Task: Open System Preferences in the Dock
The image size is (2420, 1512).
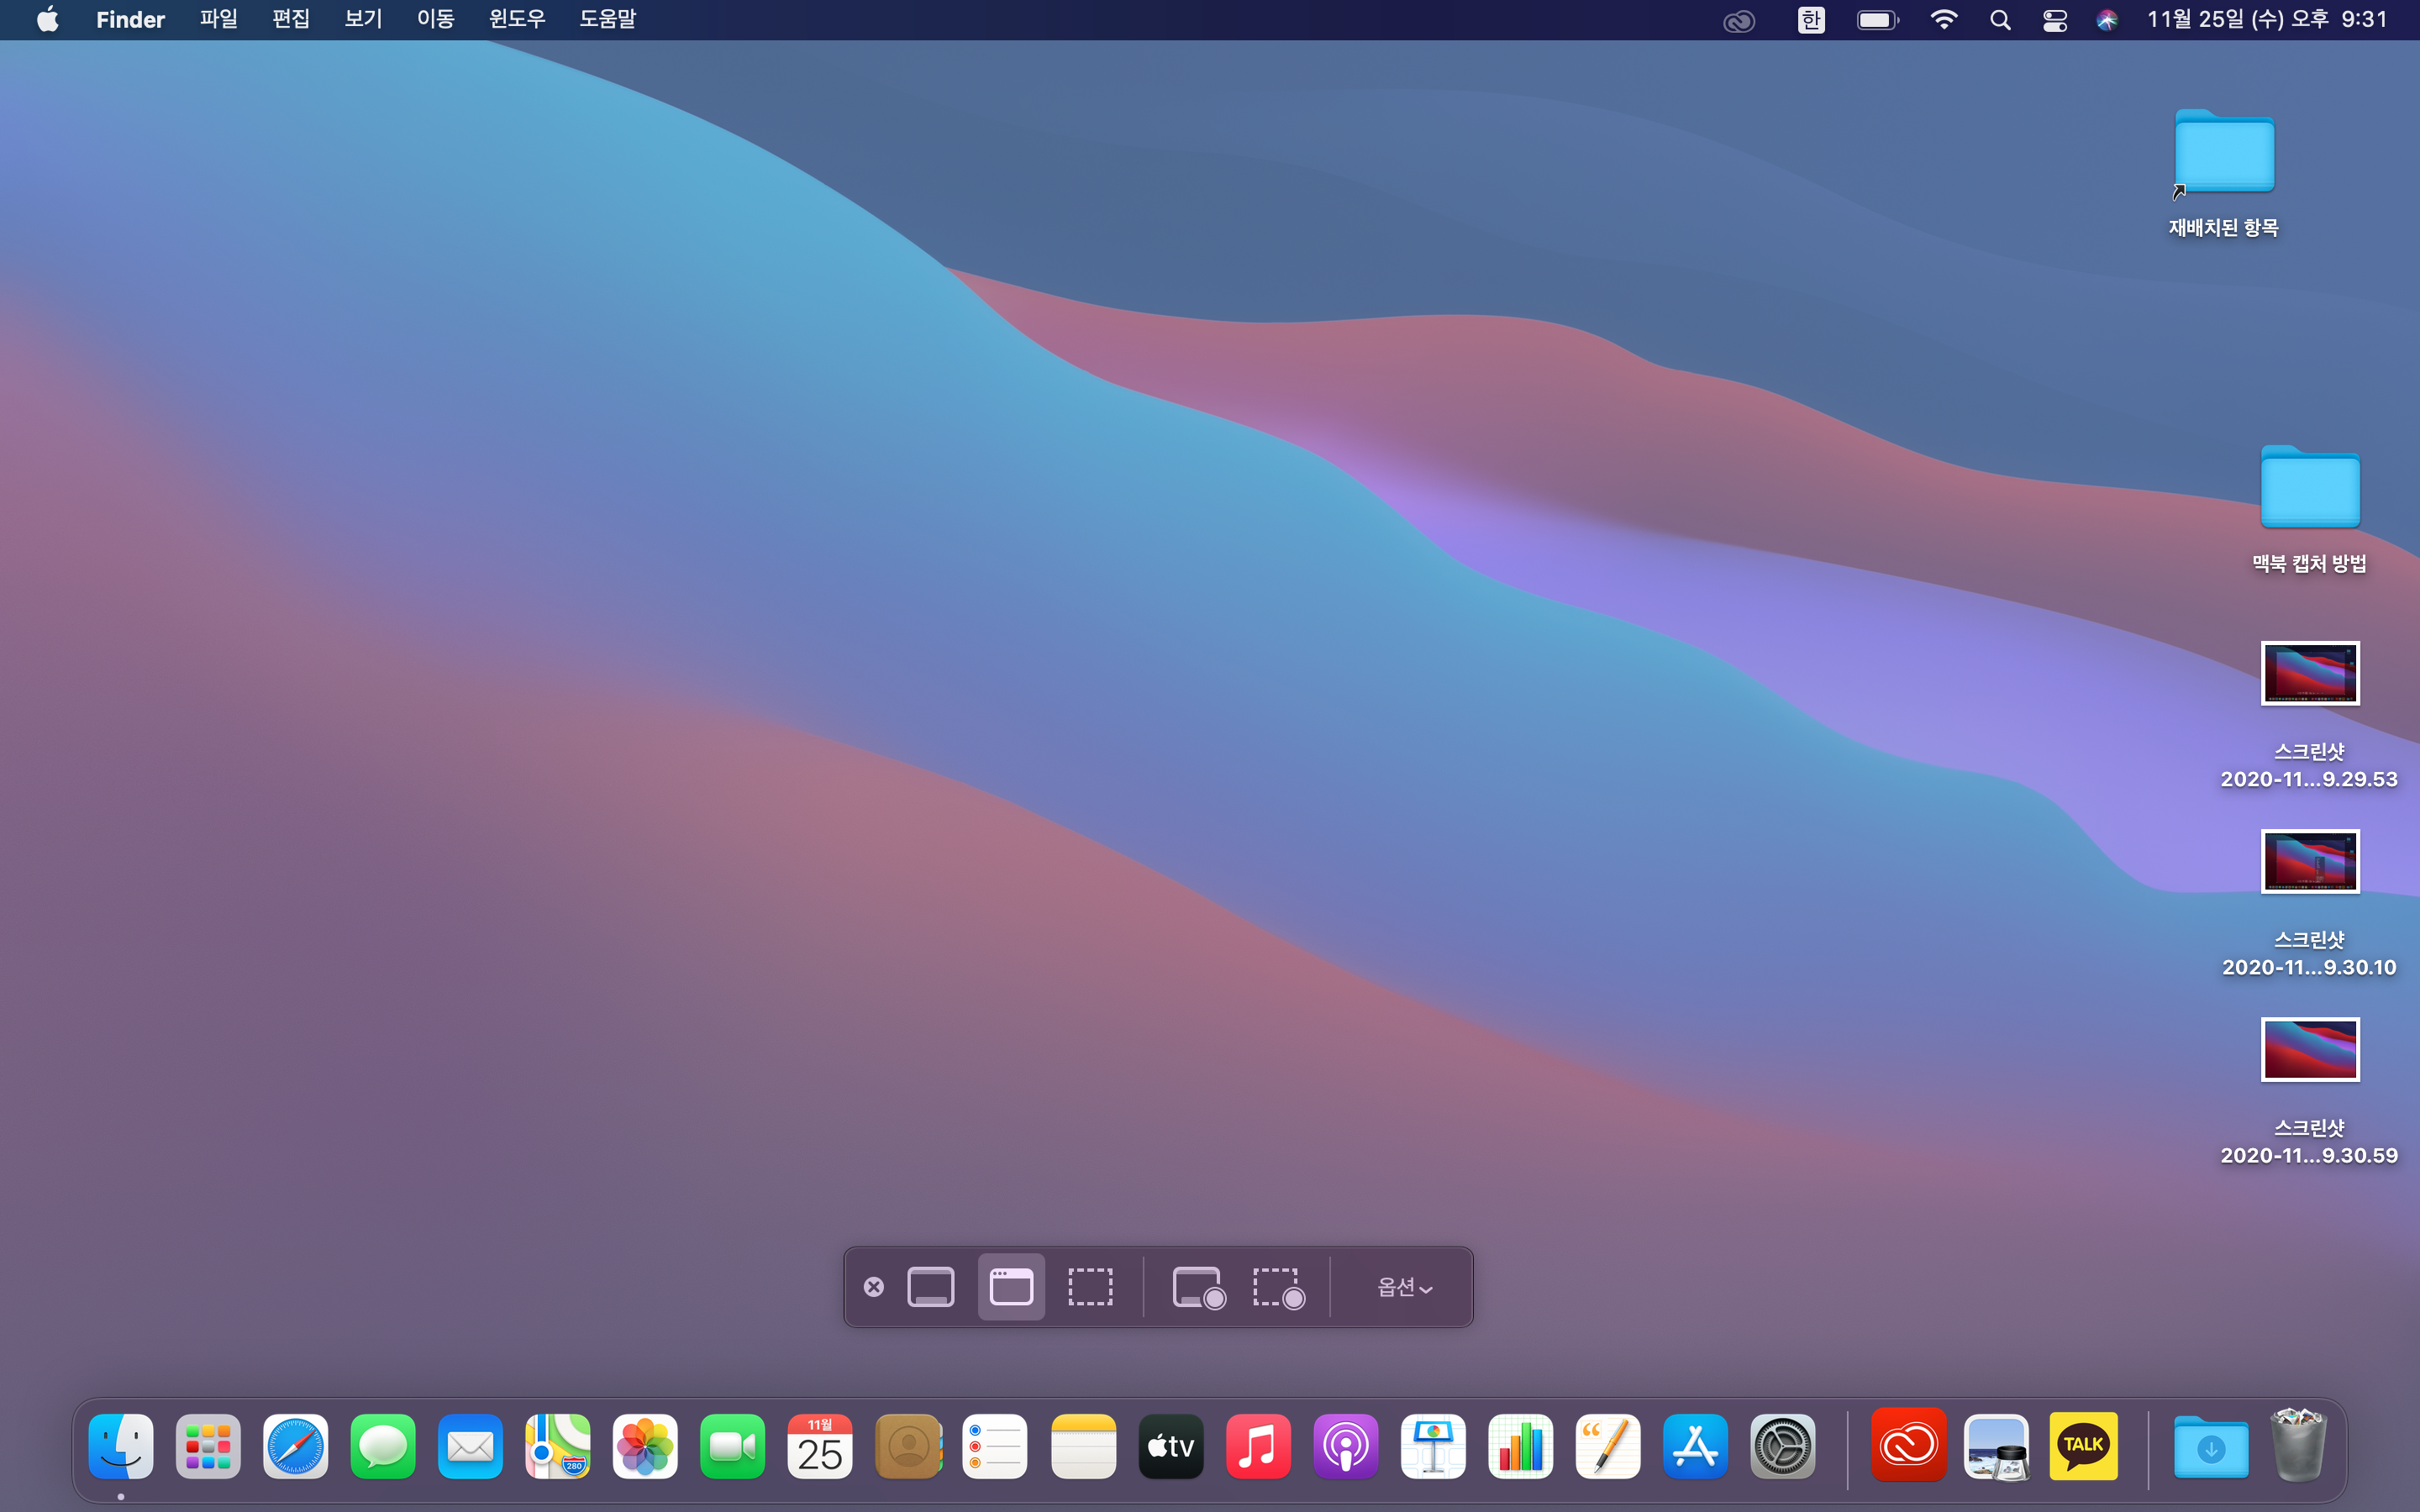Action: [x=1782, y=1446]
